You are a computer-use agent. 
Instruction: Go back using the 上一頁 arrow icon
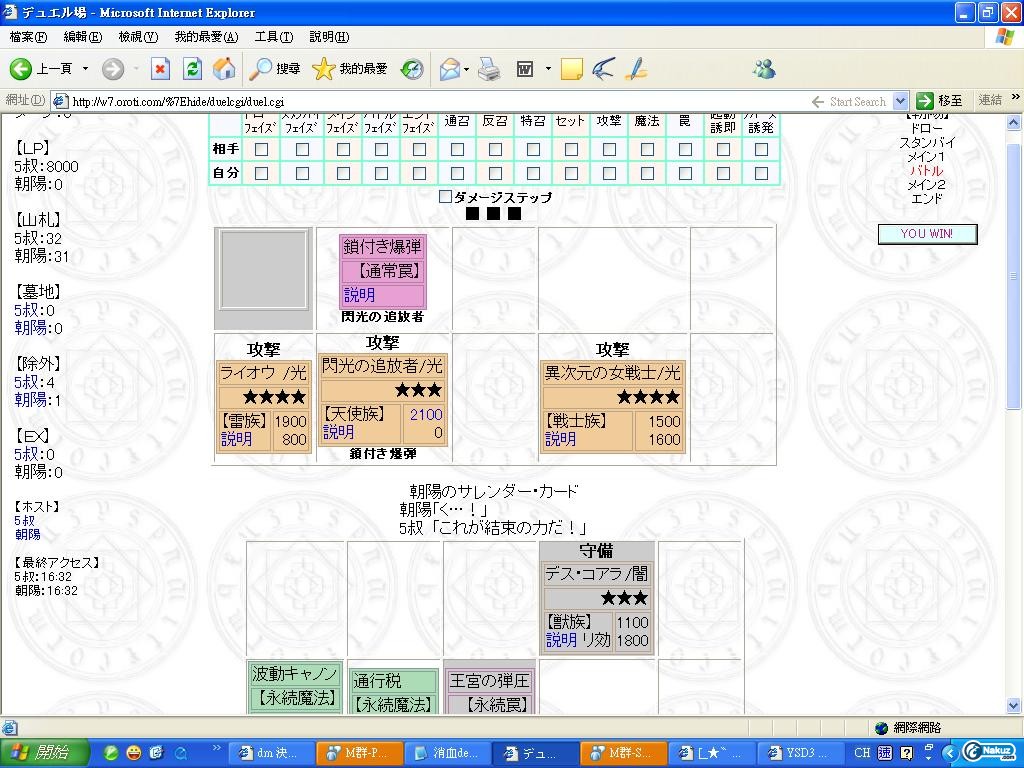(20, 69)
